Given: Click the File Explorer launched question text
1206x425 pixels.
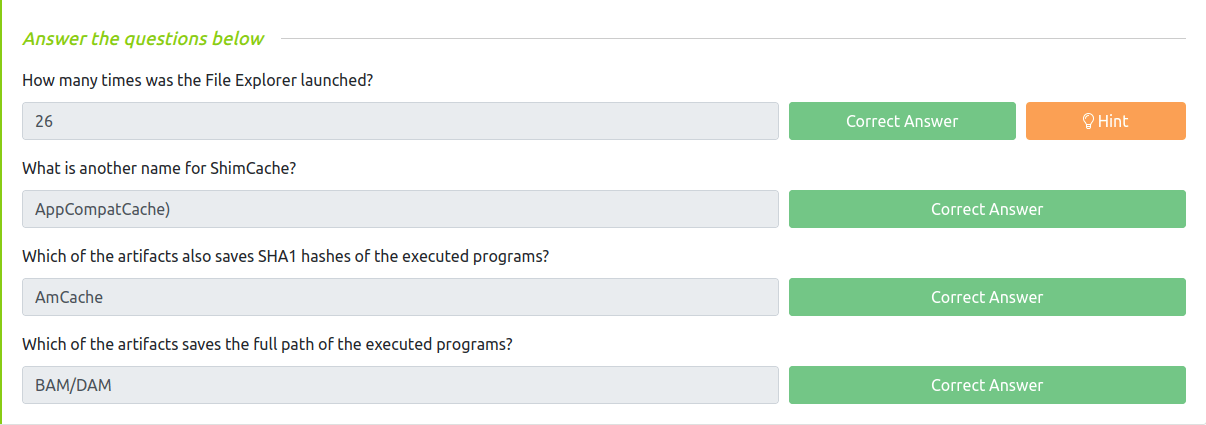Looking at the screenshot, I should (197, 80).
